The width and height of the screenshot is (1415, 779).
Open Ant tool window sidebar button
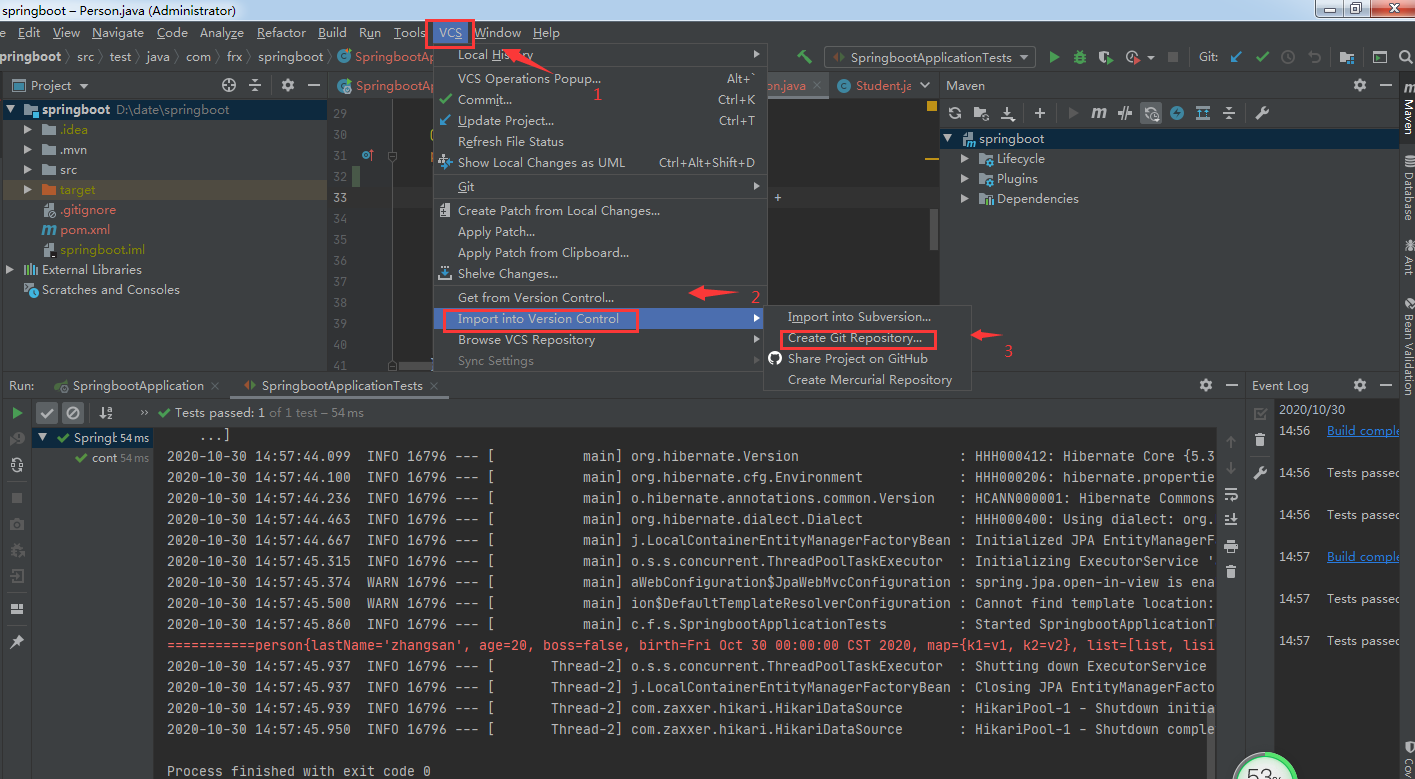pyautogui.click(x=1407, y=255)
